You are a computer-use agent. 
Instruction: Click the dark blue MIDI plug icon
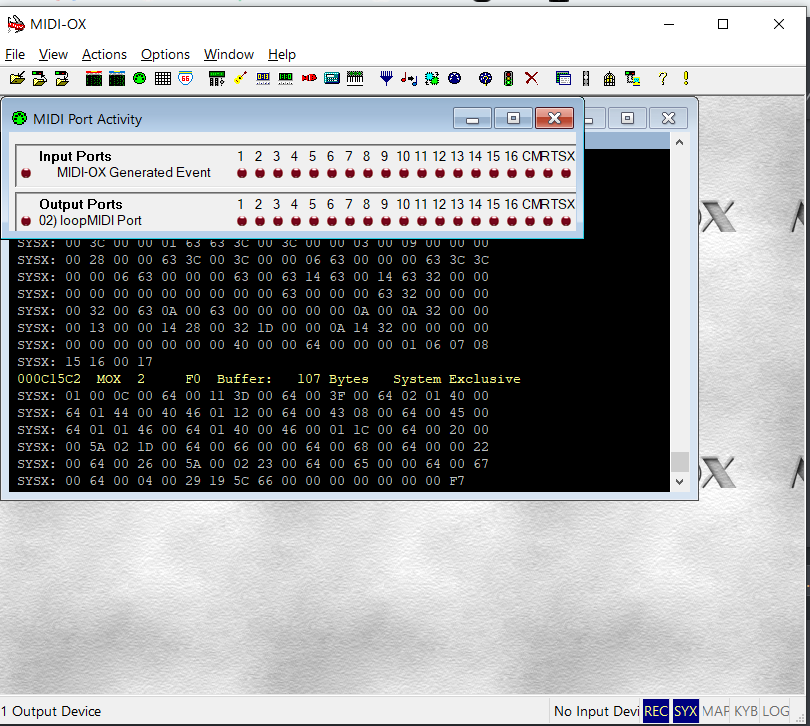(x=455, y=79)
